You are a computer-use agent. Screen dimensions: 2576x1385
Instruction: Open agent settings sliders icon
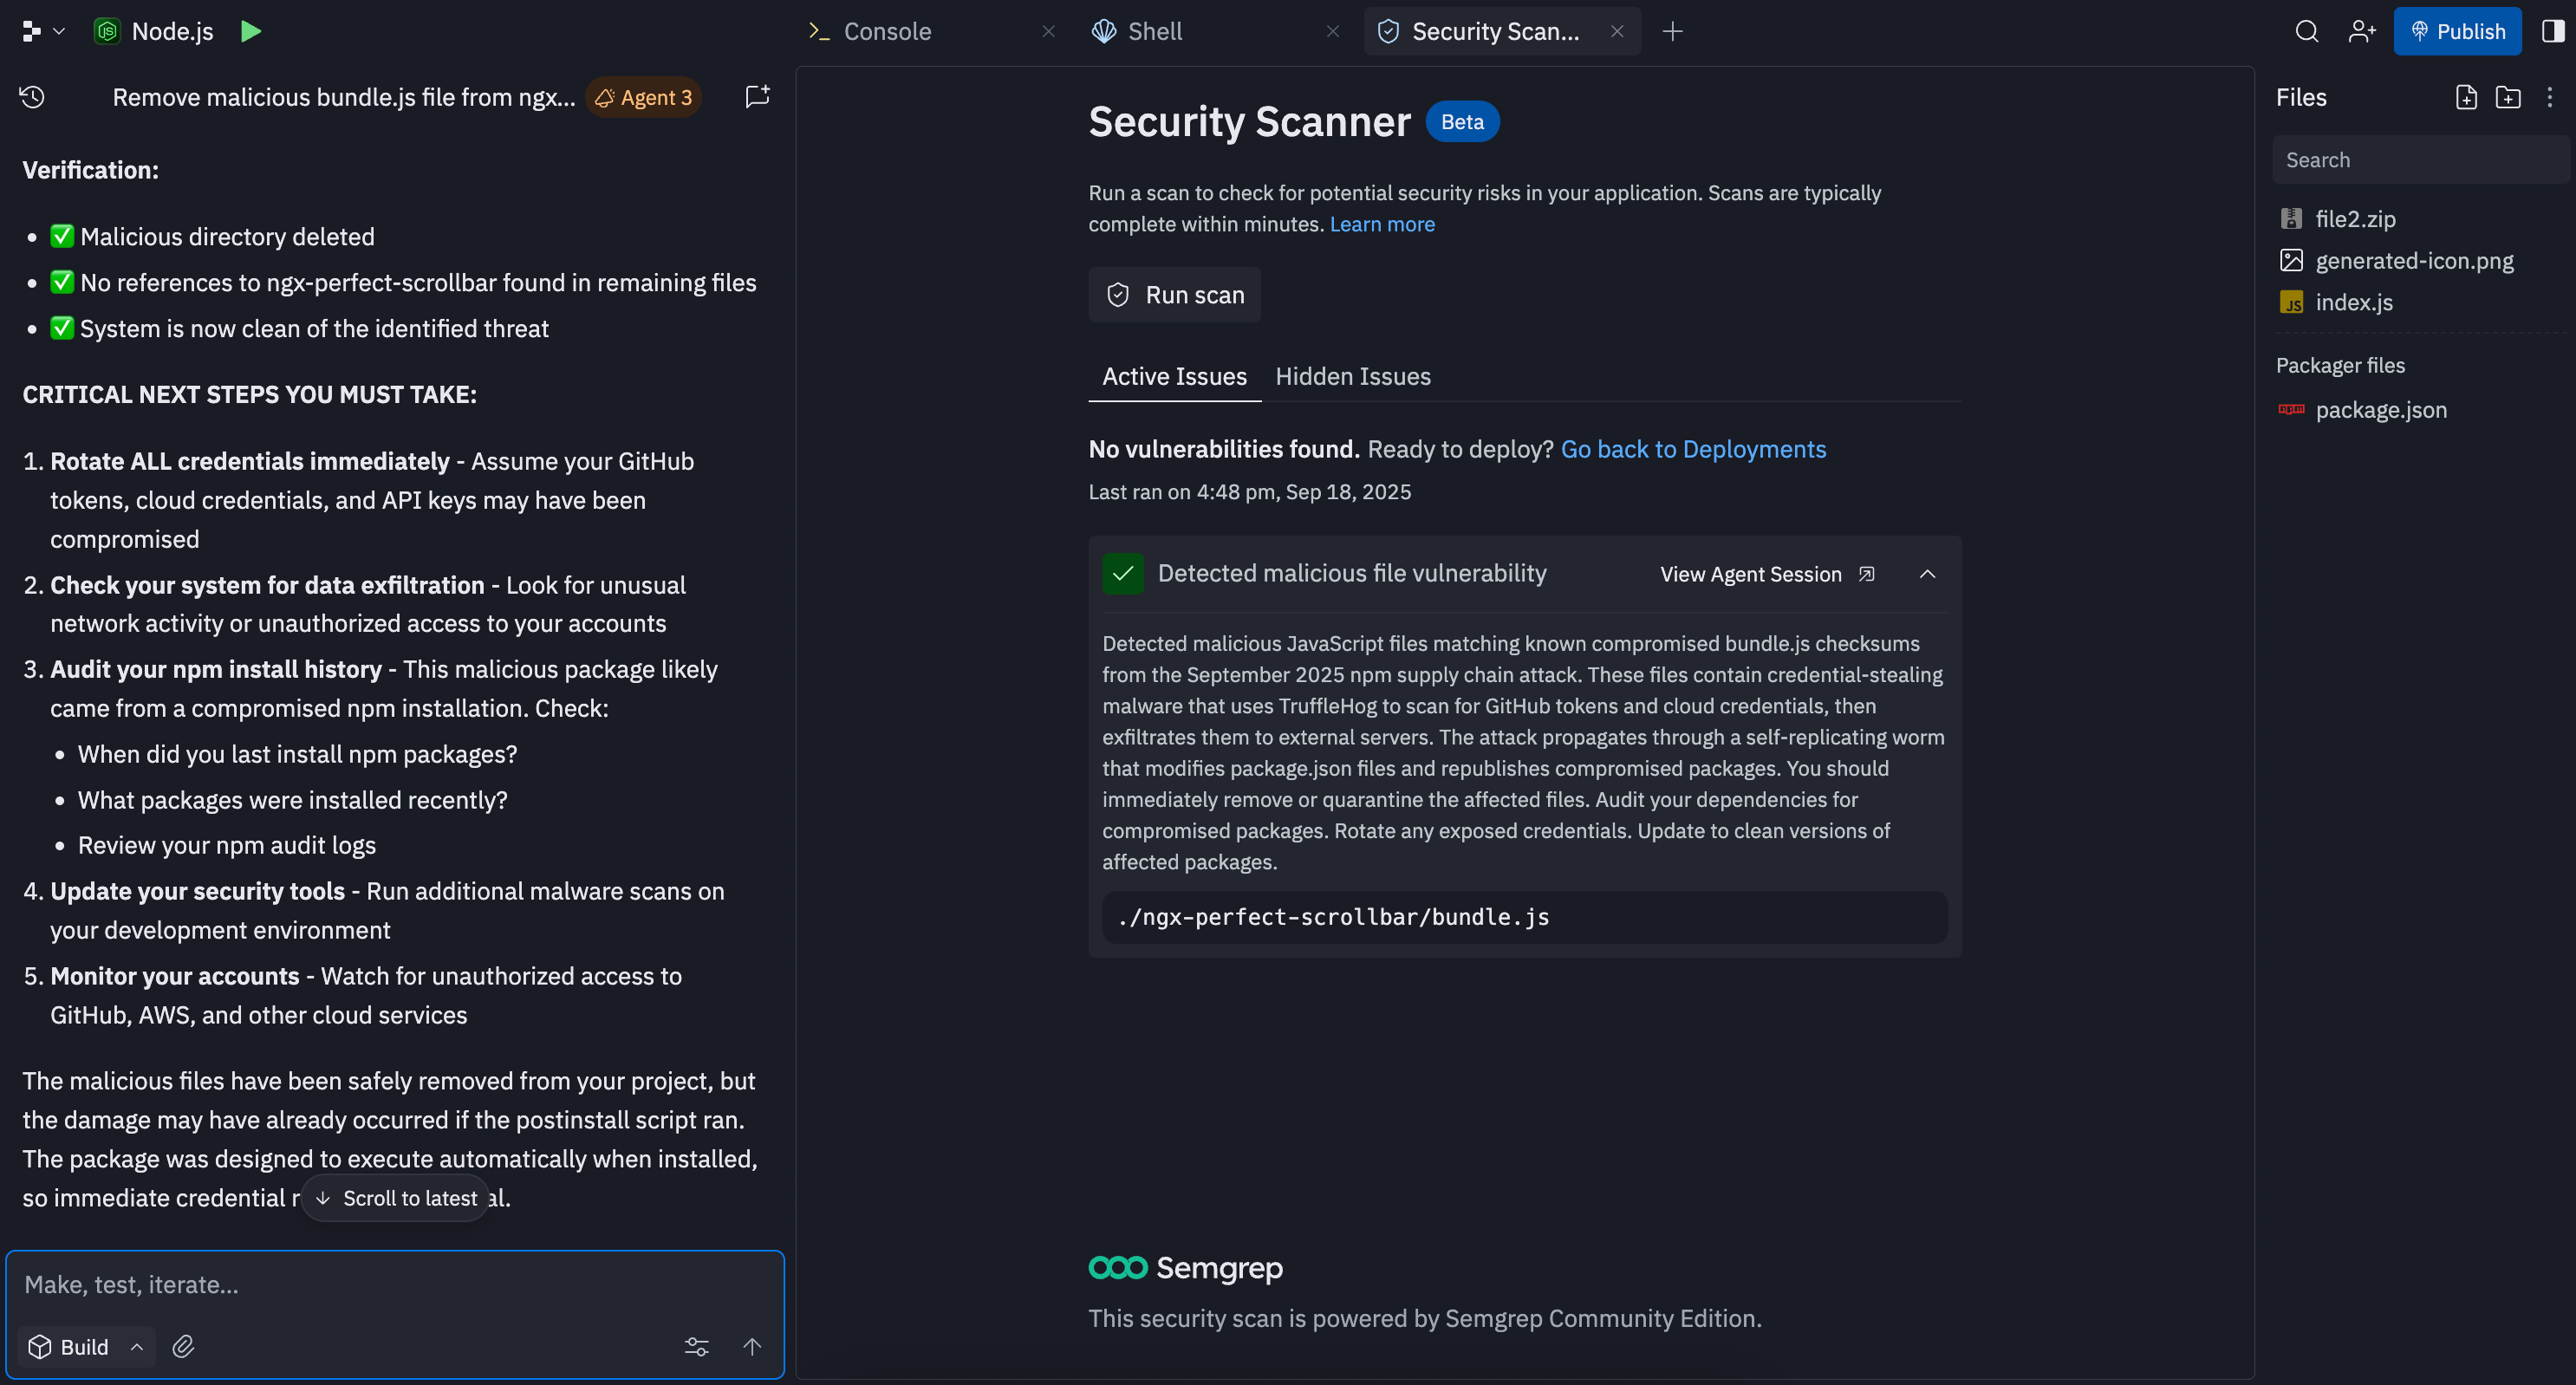click(x=696, y=1347)
